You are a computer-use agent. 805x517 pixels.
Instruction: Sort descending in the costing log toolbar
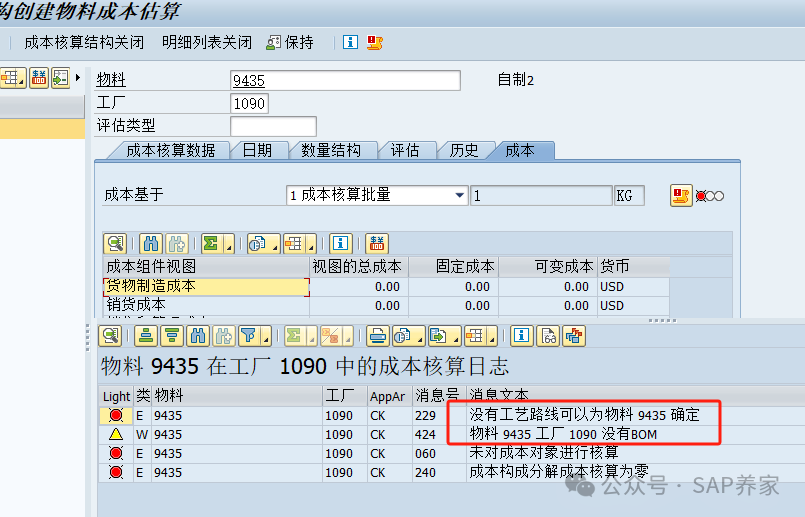(x=172, y=336)
